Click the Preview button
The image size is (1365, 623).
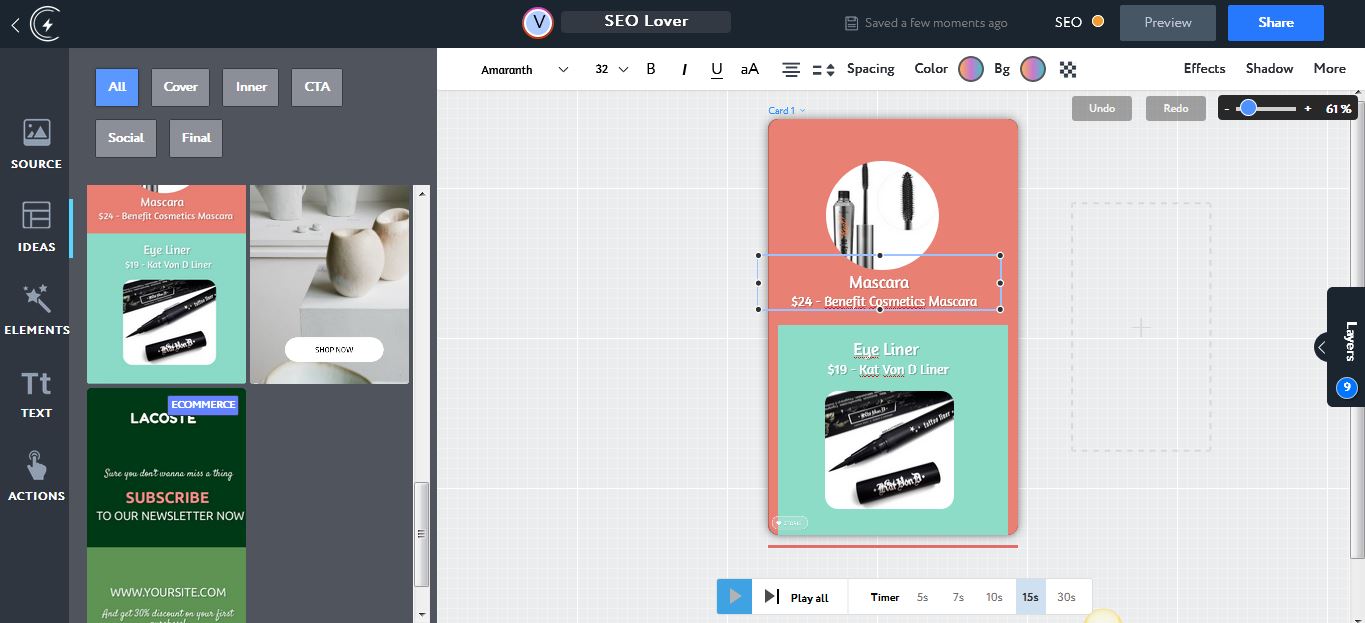[1167, 23]
